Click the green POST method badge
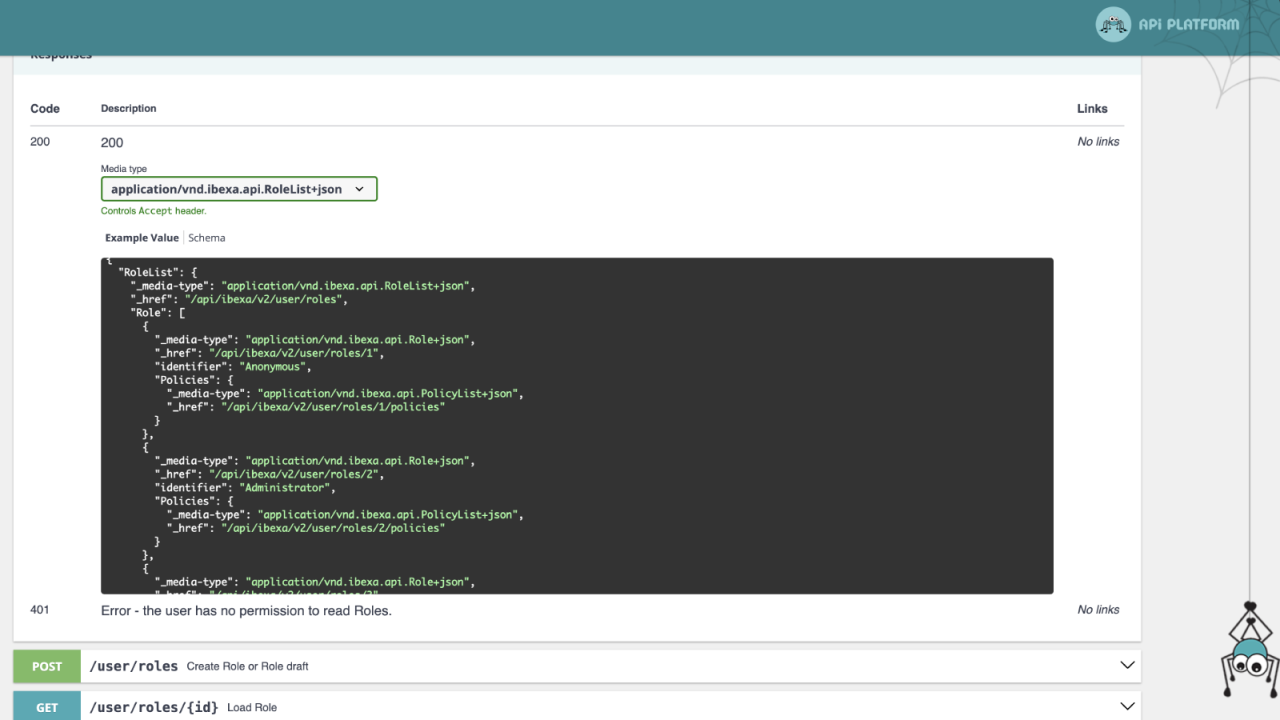Screen dimensions: 1280x720 tap(47, 666)
